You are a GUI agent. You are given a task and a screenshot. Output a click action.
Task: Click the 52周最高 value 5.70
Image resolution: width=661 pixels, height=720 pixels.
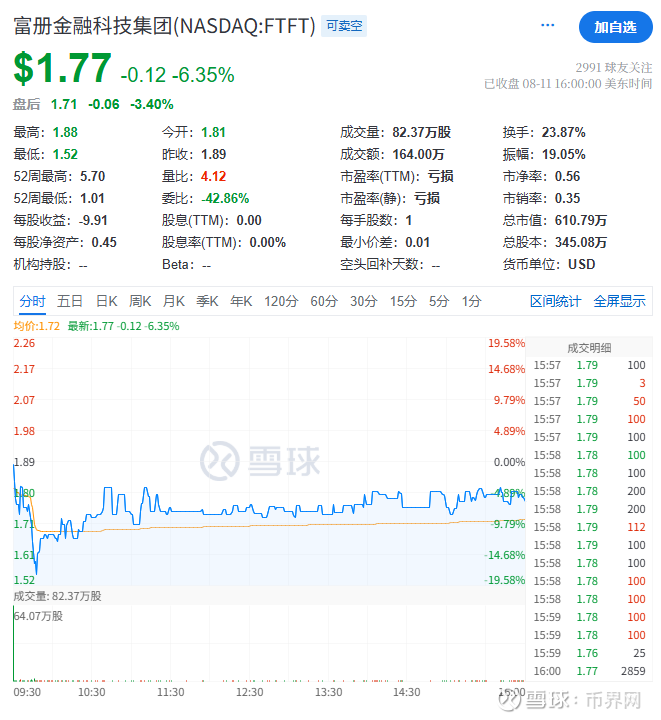(92, 176)
